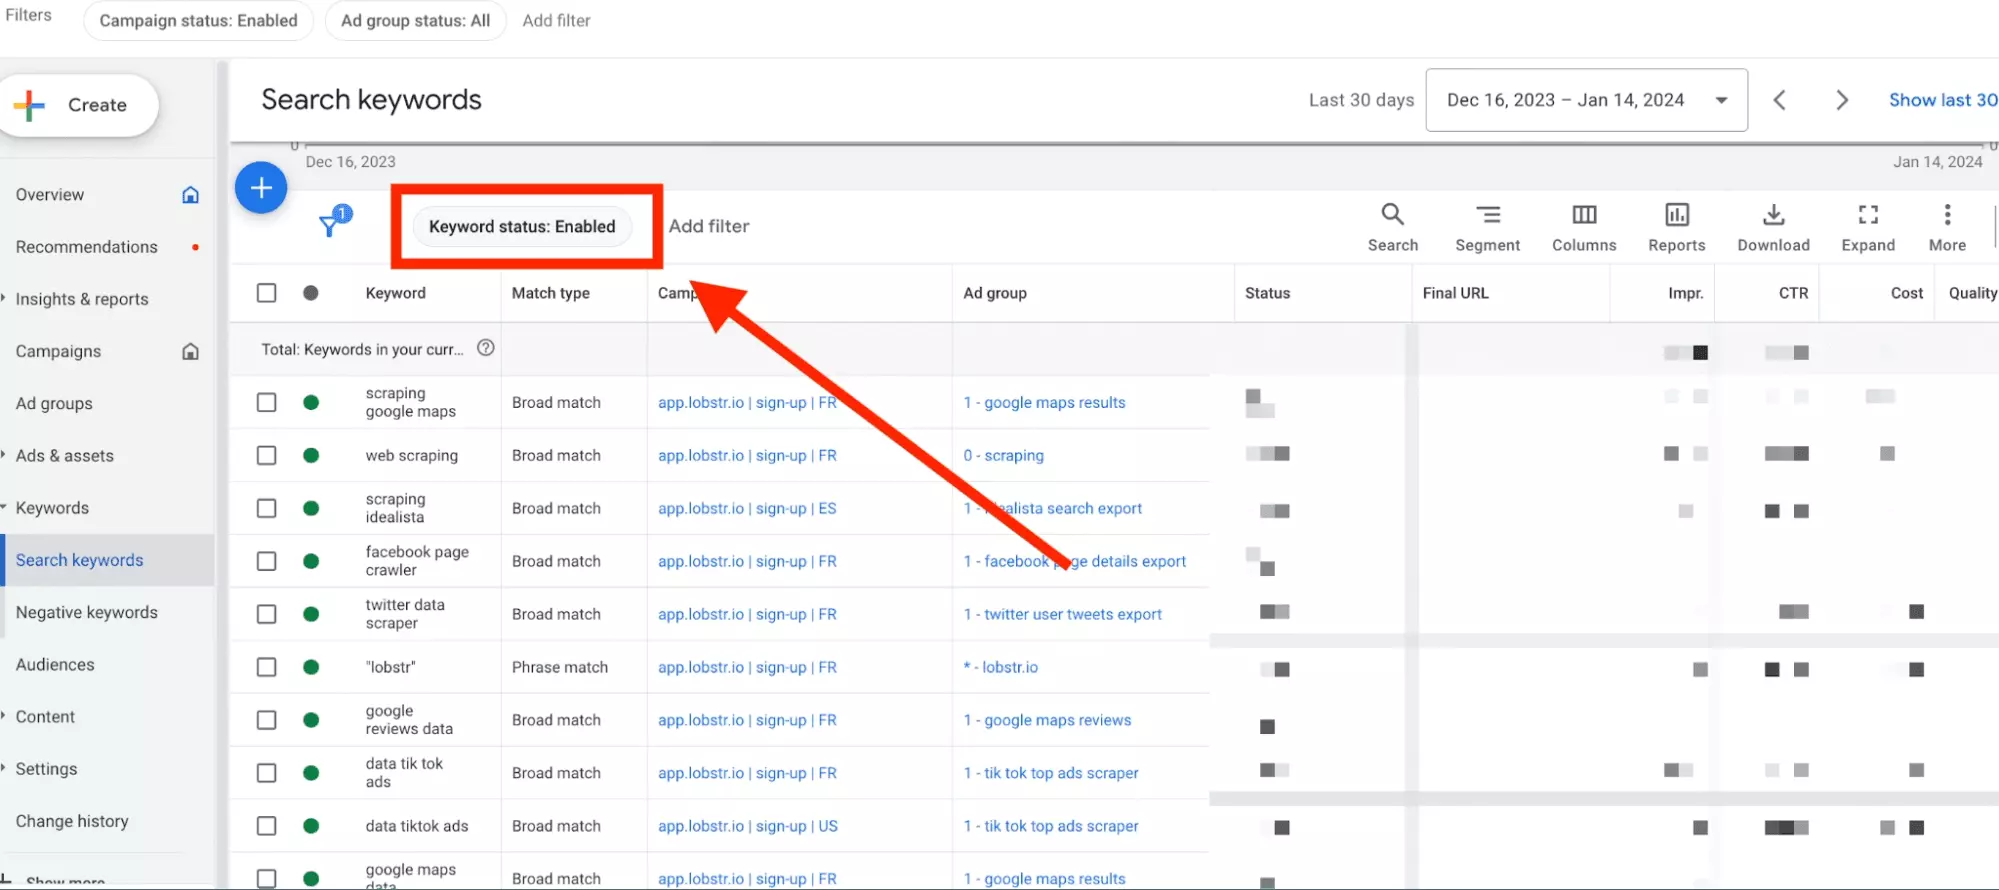Open the Segment tool
The height and width of the screenshot is (890, 1999).
(x=1487, y=215)
